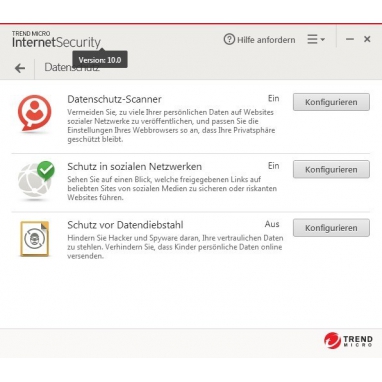382x382 pixels.
Task: Click the Aus status of Datendiebstahl protection
Action: [272, 224]
